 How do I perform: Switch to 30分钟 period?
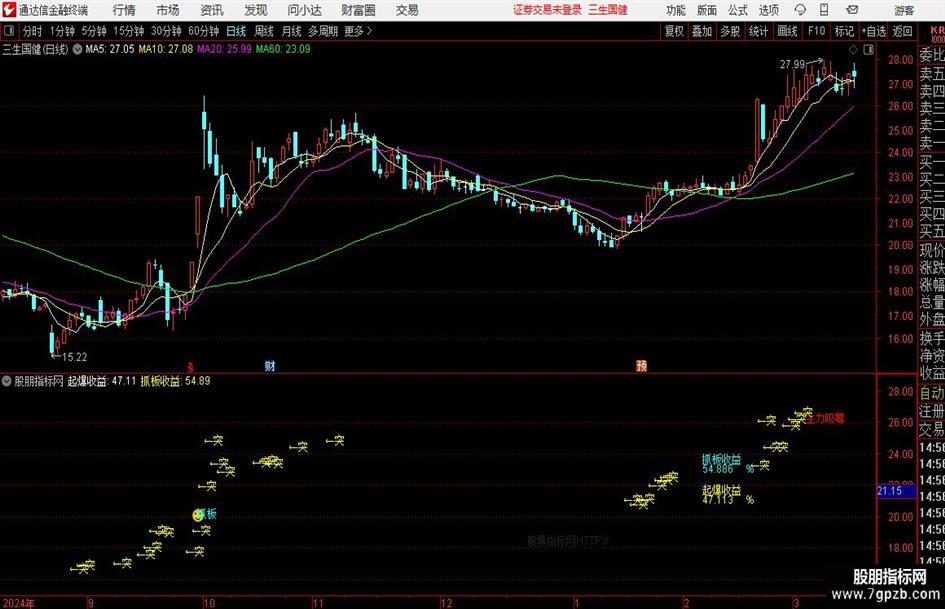tap(166, 31)
